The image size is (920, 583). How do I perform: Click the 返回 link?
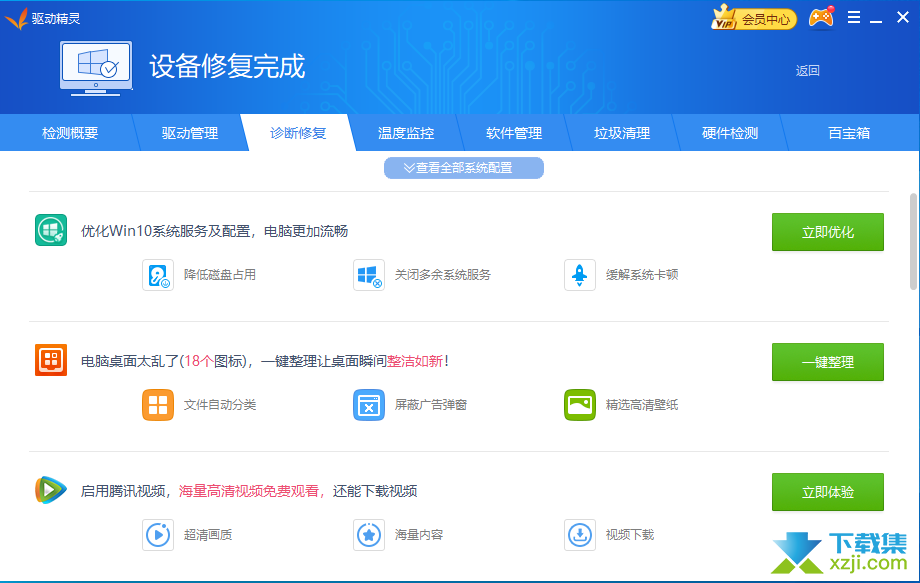click(807, 70)
